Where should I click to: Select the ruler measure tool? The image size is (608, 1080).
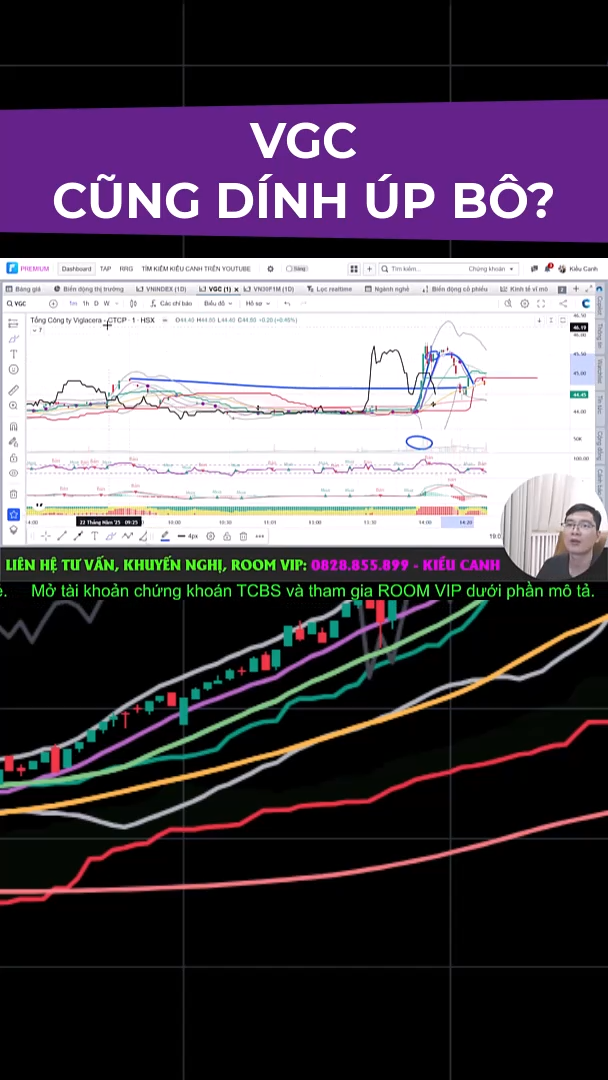13,391
